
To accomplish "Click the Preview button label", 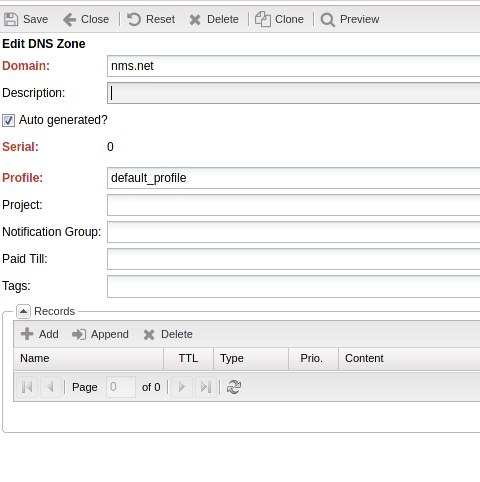I will (x=359, y=19).
